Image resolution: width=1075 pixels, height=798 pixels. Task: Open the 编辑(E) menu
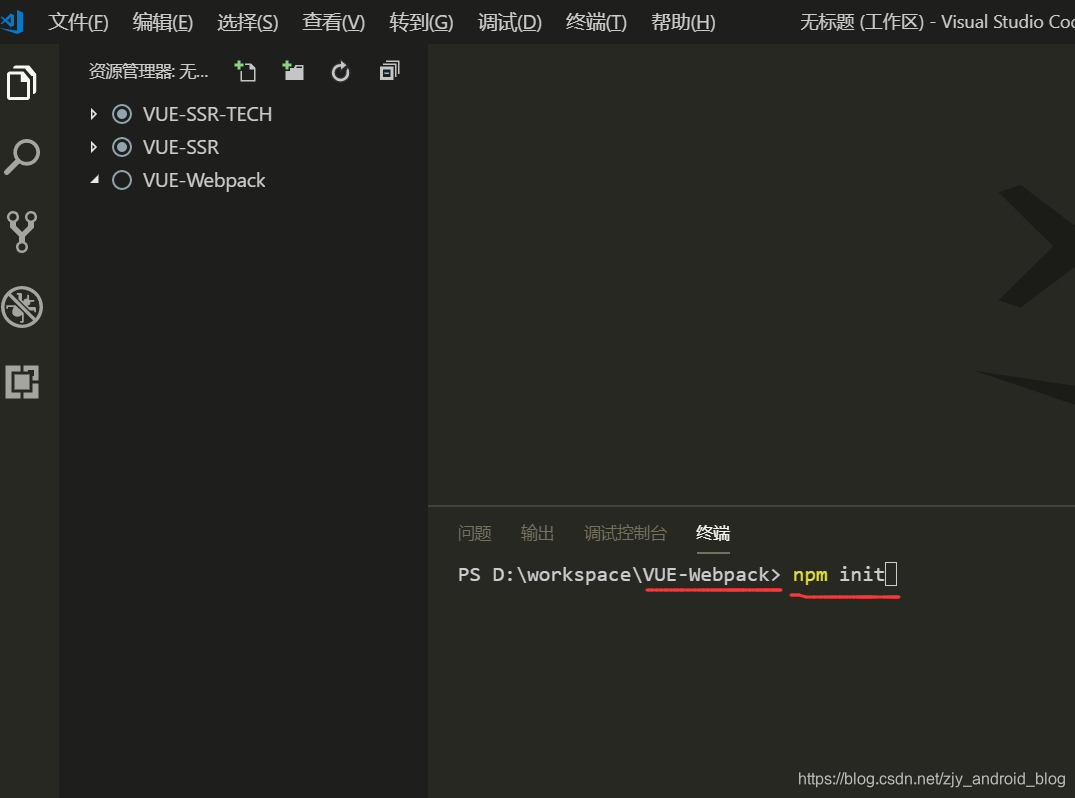162,22
